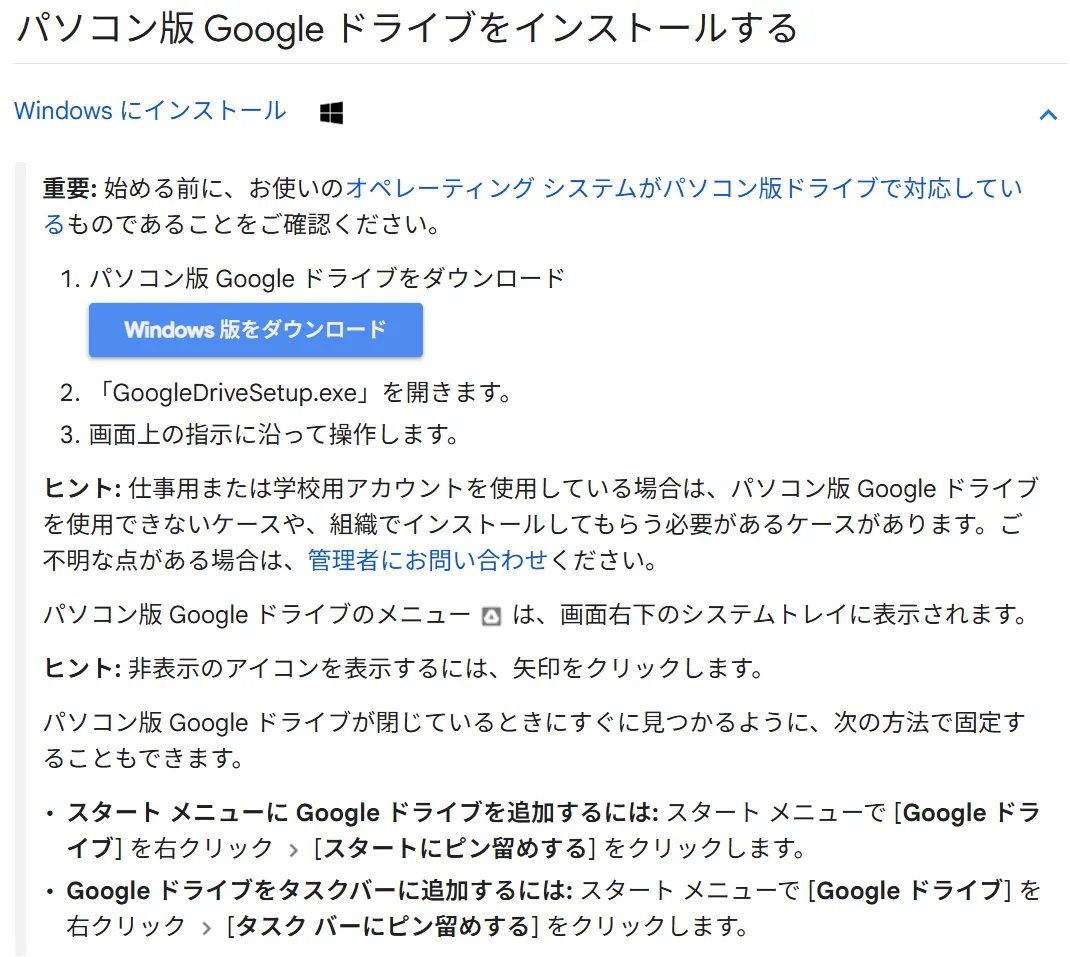
Task: Click the 'ヒント:' label about work accounts
Action: click(x=82, y=489)
